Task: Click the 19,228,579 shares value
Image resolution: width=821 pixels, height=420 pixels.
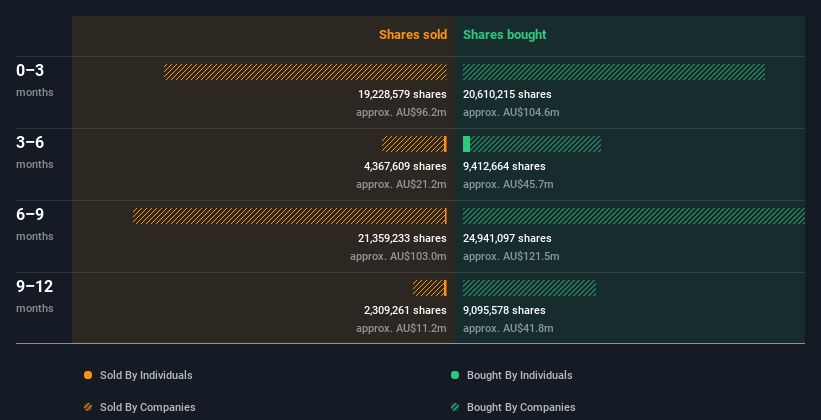Action: [402, 94]
